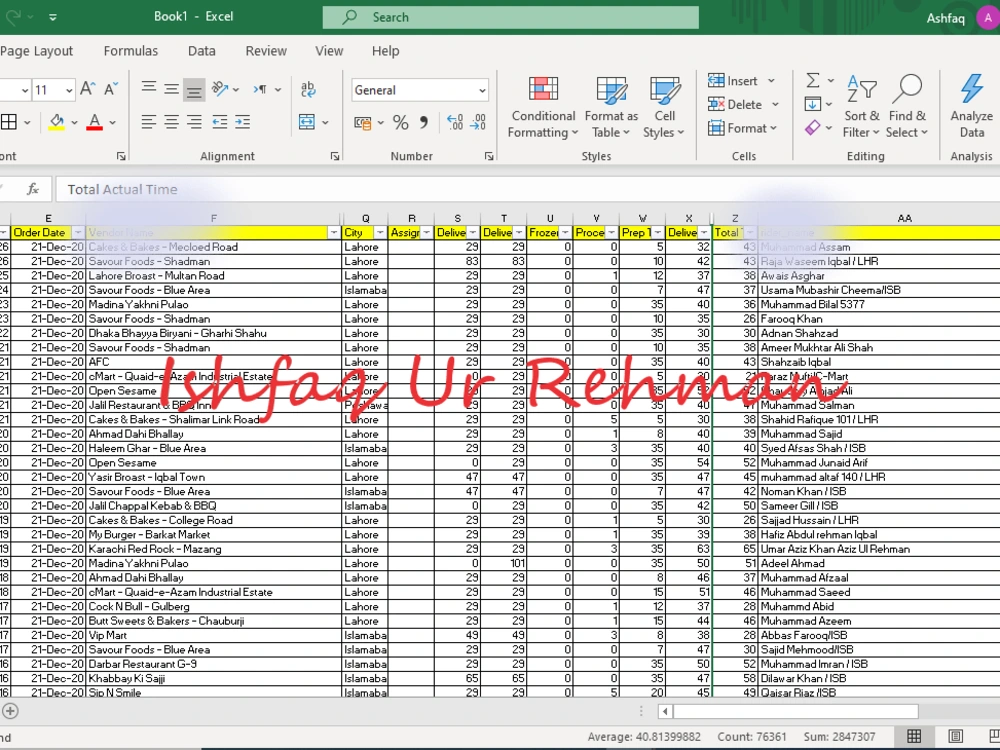The width and height of the screenshot is (1000, 750).
Task: Align text left in cells
Action: coord(149,122)
